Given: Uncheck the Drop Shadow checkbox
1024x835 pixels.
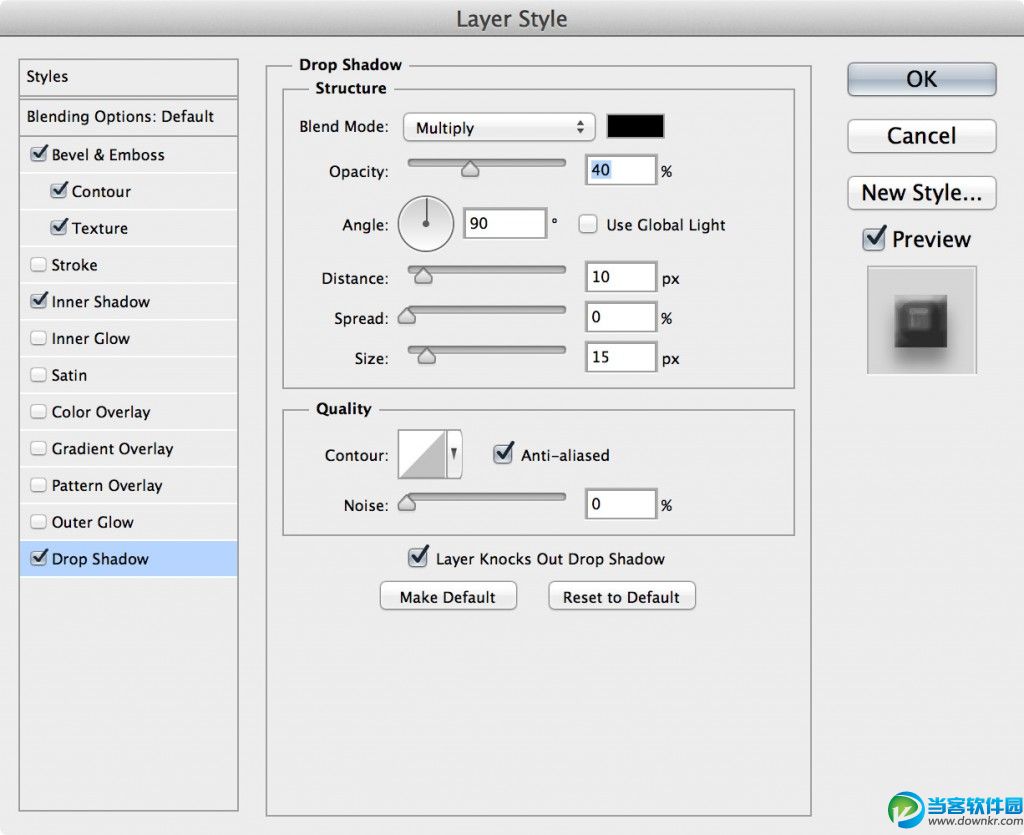Looking at the screenshot, I should pyautogui.click(x=39, y=558).
